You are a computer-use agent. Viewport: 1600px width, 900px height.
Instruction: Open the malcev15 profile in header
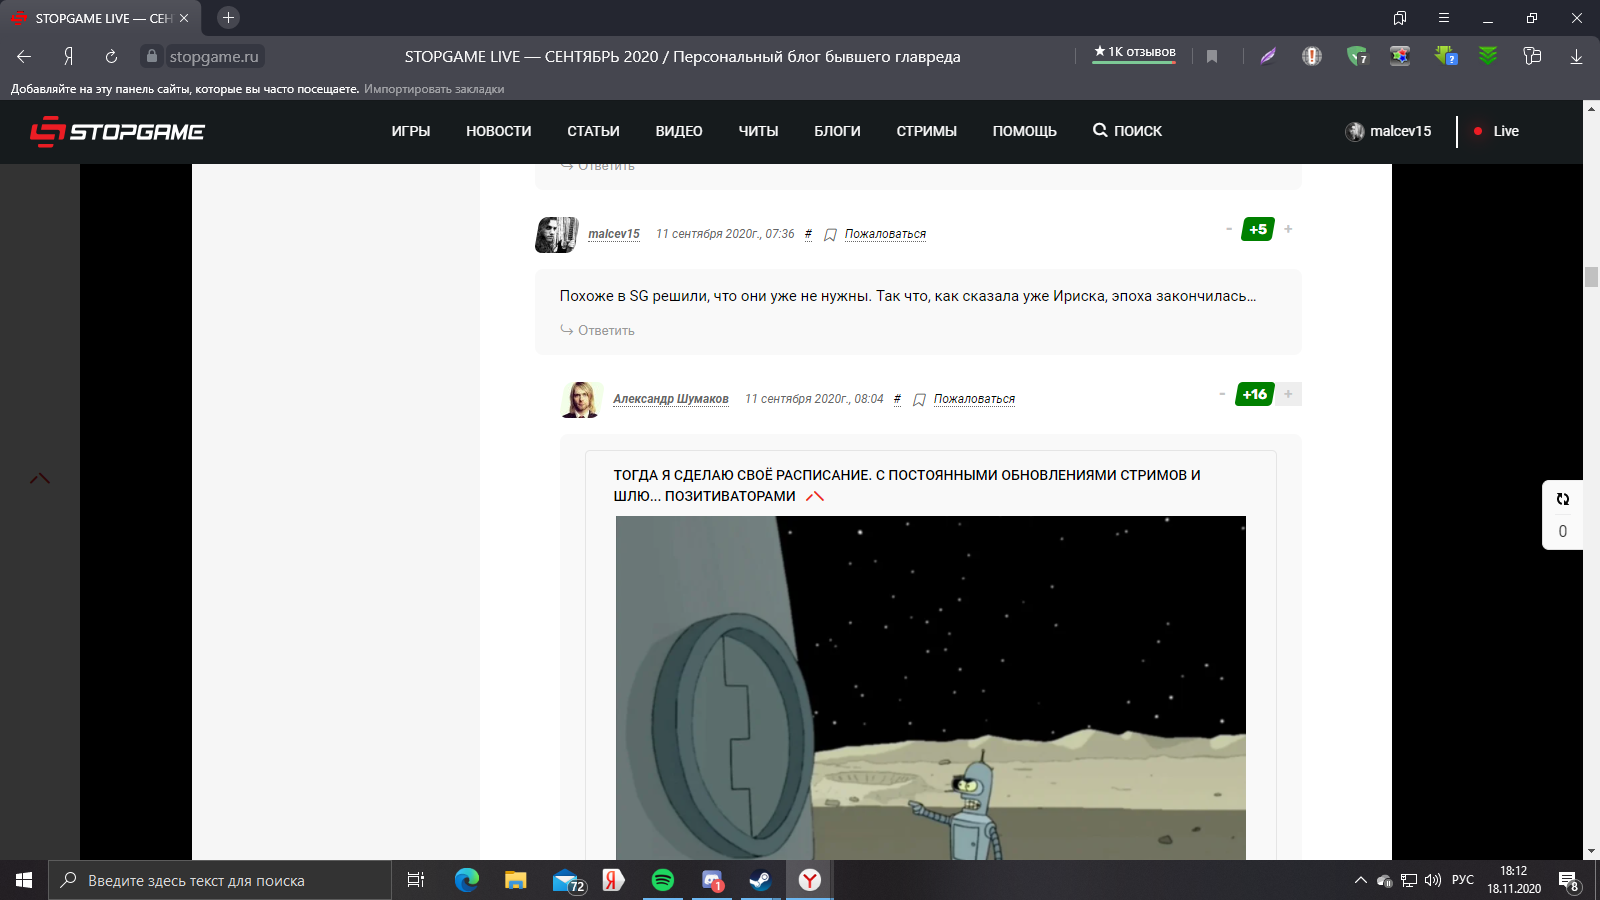coord(1388,131)
